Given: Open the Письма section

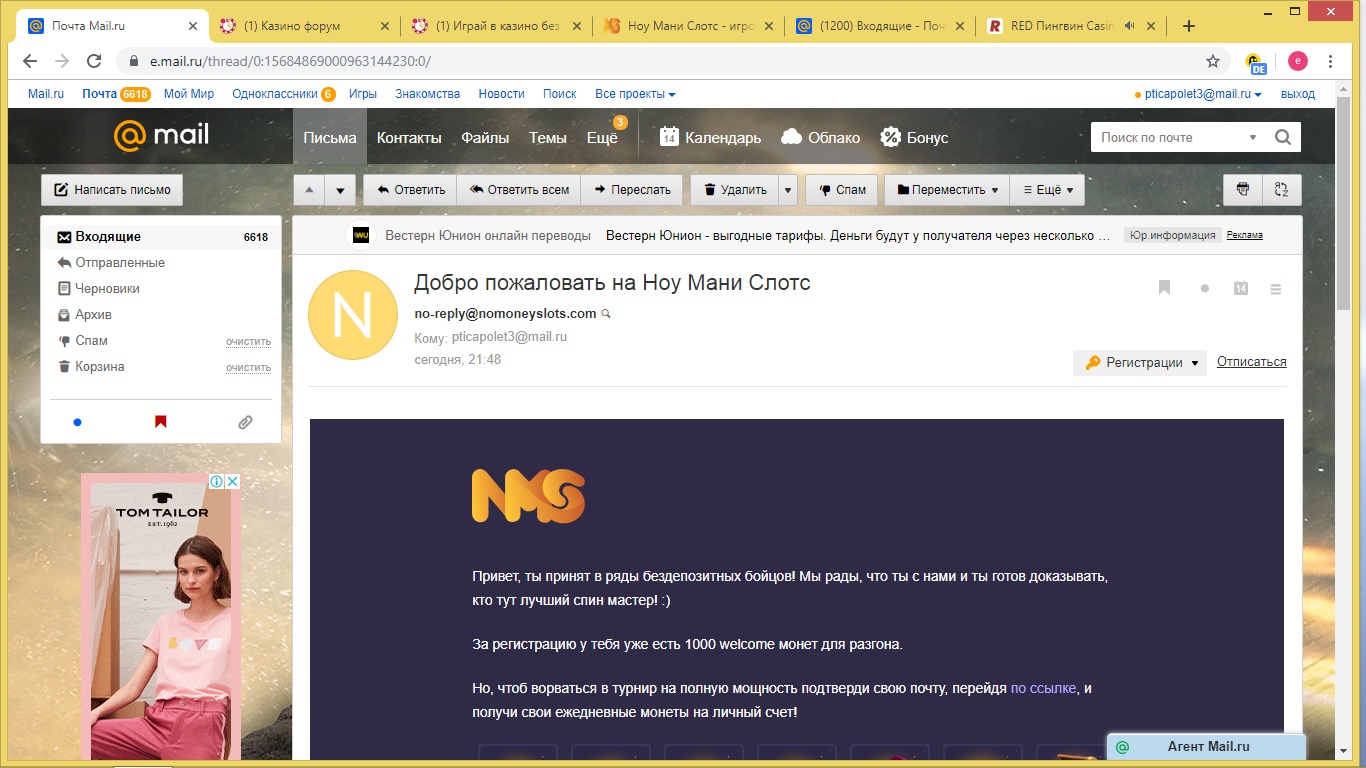Looking at the screenshot, I should (x=330, y=137).
